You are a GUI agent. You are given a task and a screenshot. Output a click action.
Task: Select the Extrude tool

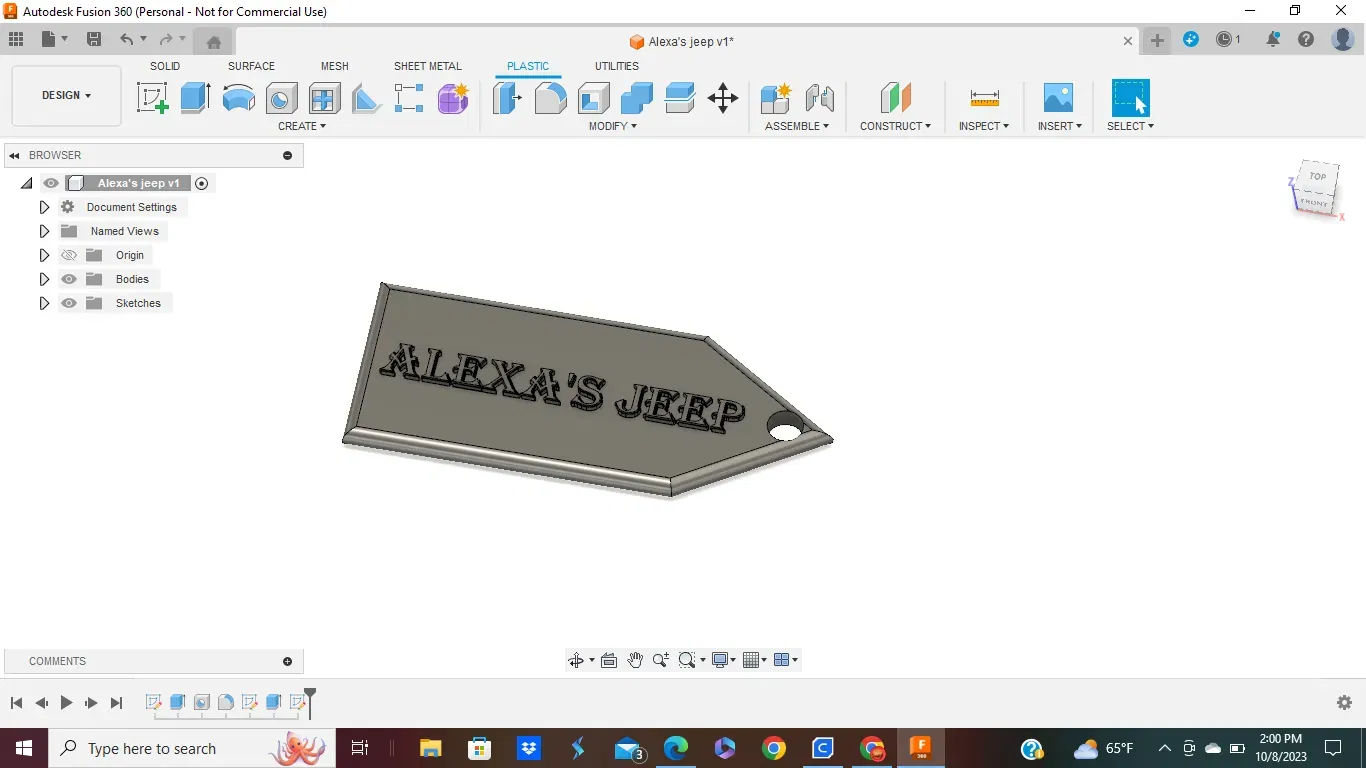(195, 98)
